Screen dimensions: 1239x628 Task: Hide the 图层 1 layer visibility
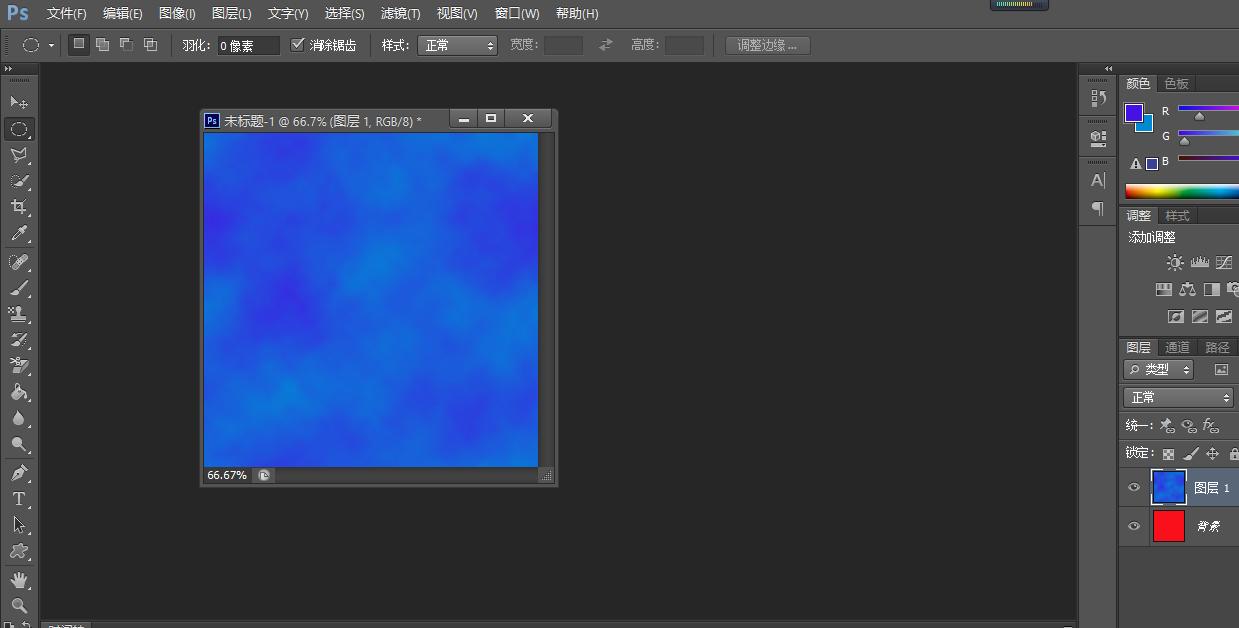point(1133,487)
